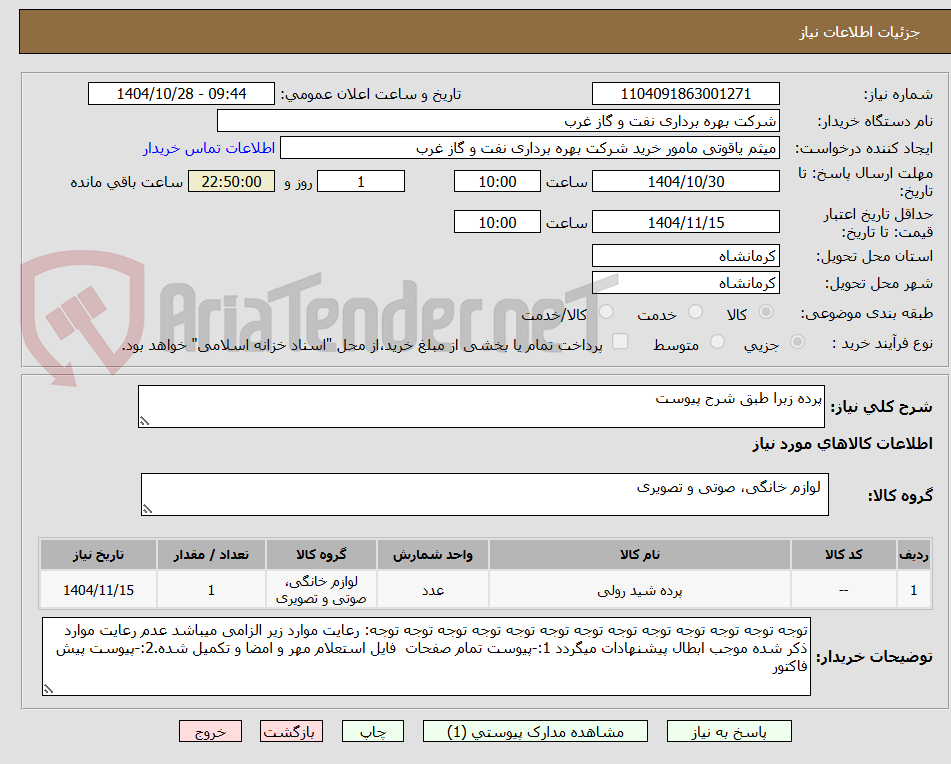Select the خدمت radio option

coord(696,311)
